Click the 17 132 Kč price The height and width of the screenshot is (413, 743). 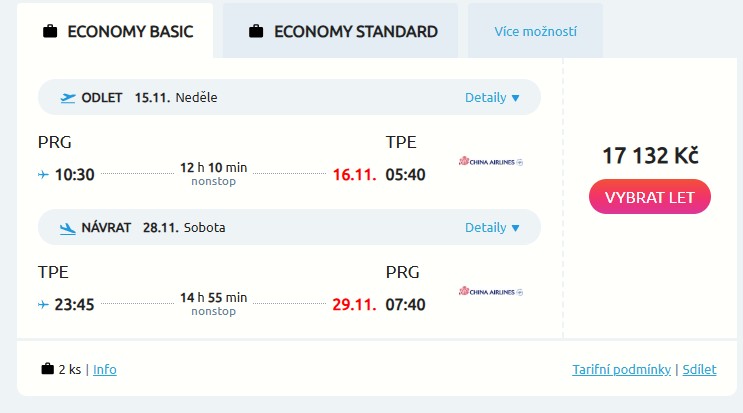click(650, 155)
